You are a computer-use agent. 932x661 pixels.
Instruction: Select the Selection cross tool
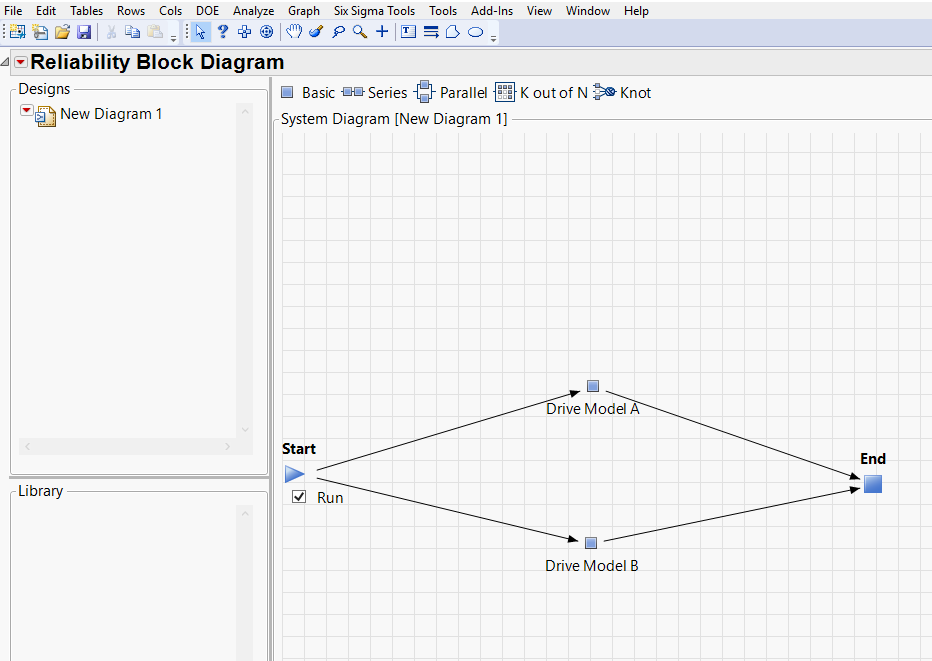(x=244, y=32)
